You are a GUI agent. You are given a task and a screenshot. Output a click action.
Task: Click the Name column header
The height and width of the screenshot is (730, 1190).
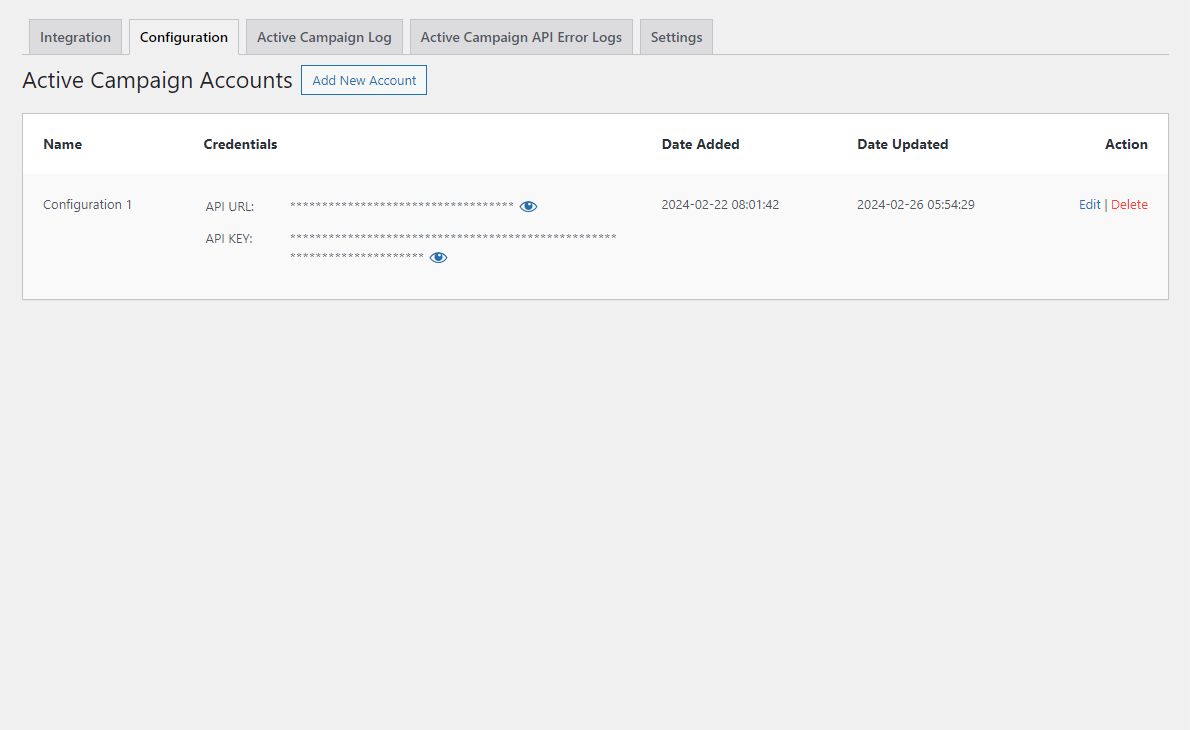(62, 144)
